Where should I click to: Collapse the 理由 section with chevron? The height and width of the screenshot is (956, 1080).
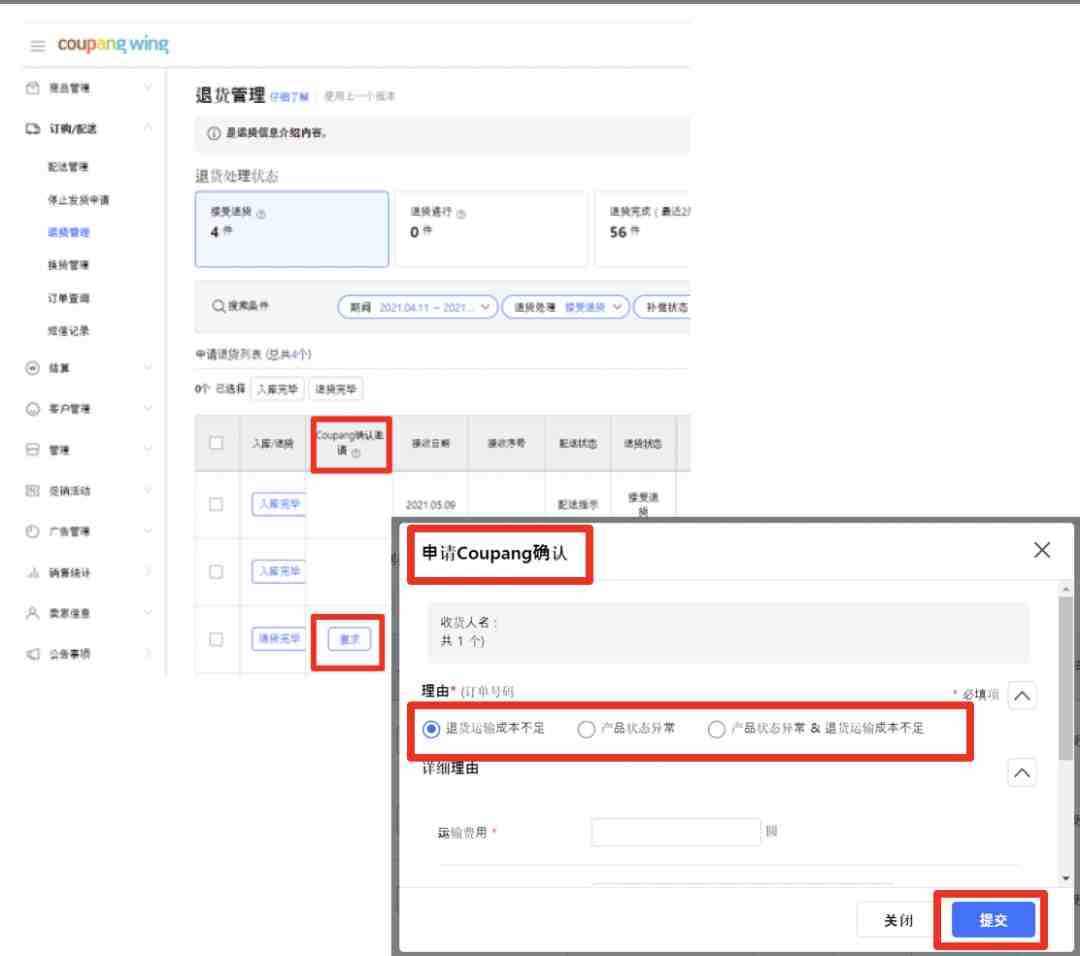(1022, 695)
